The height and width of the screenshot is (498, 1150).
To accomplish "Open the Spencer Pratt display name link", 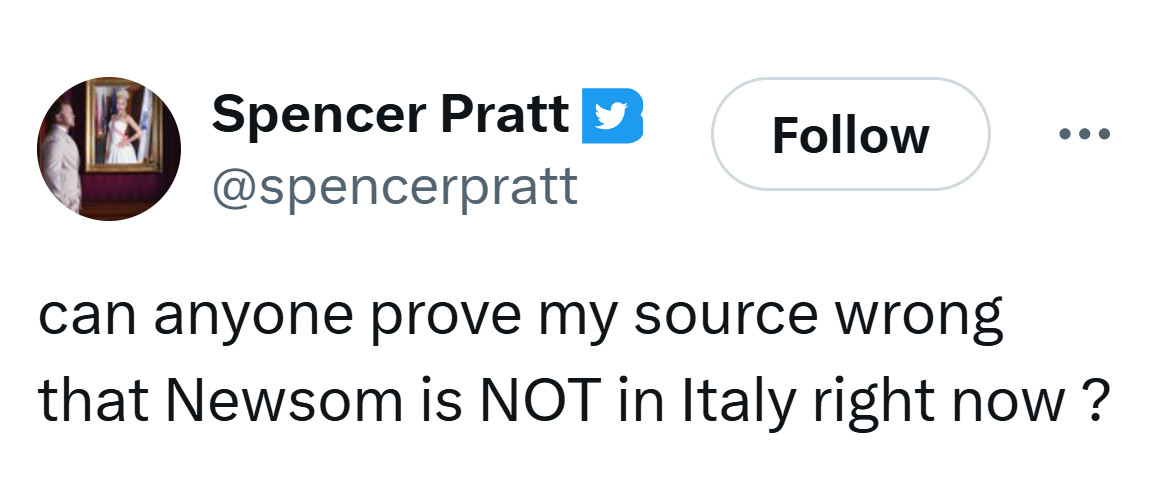I will 390,113.
